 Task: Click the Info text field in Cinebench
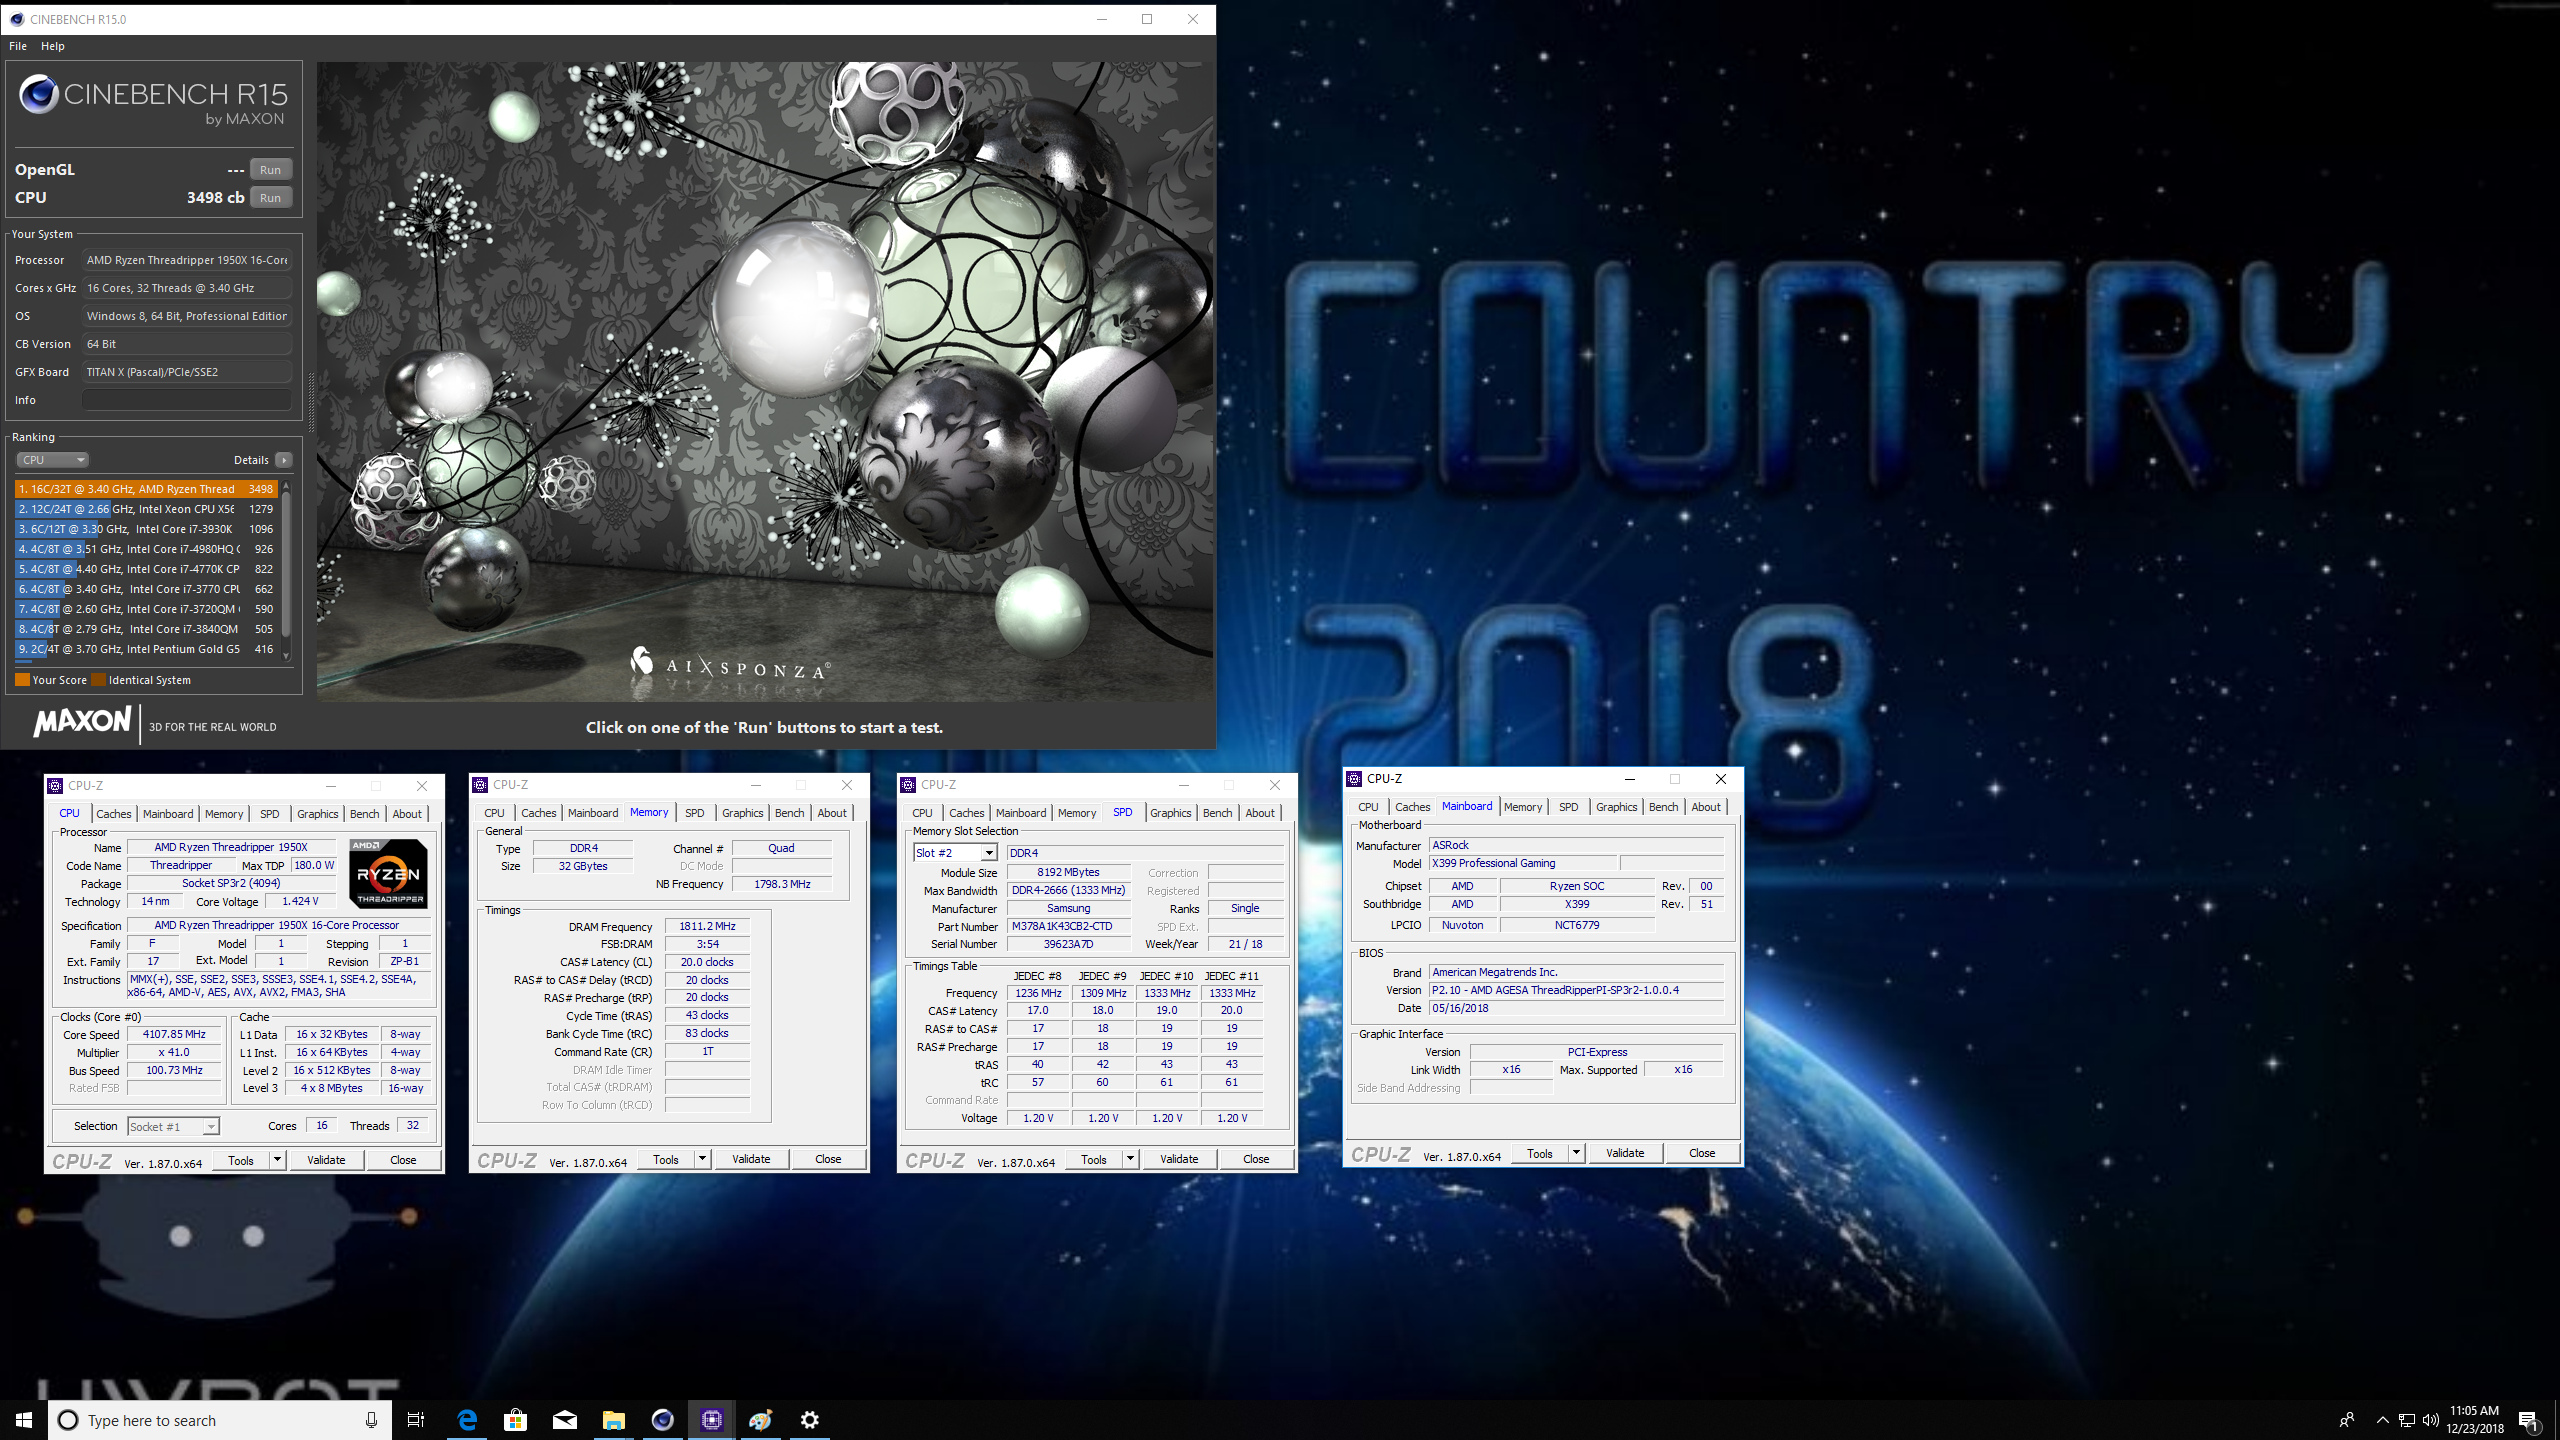pyautogui.click(x=187, y=400)
